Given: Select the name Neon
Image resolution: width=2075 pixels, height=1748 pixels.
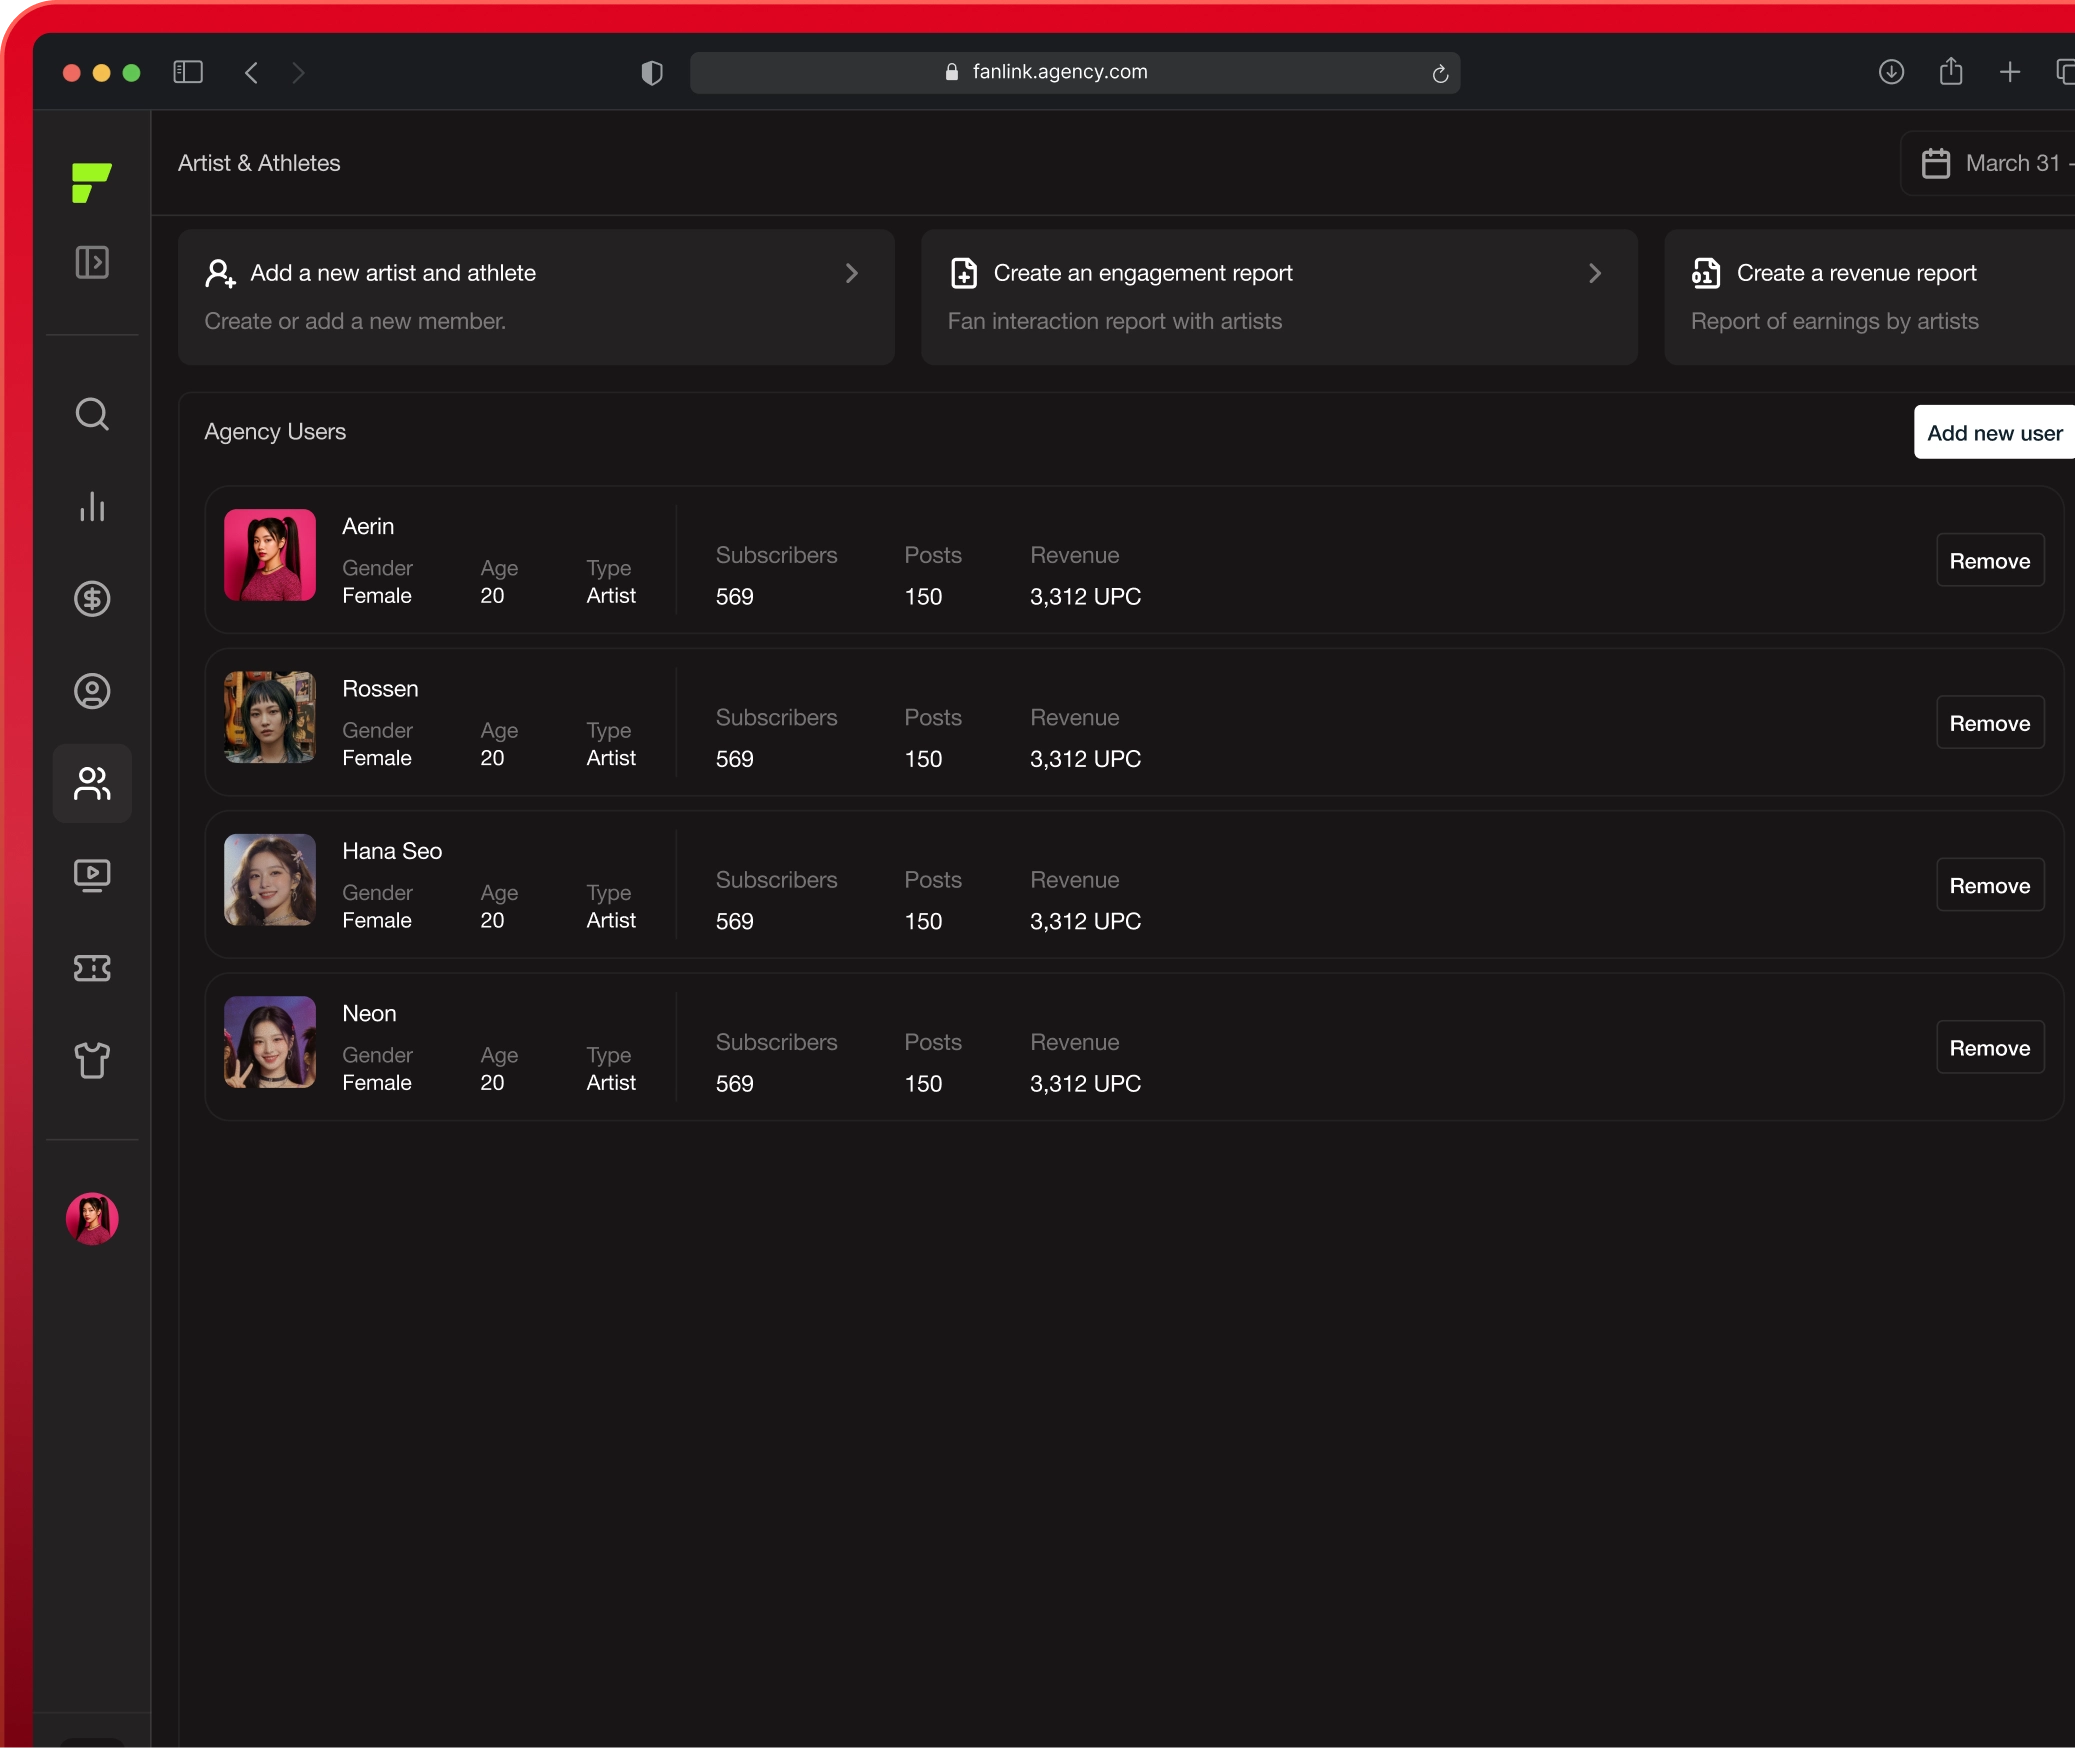Looking at the screenshot, I should tap(369, 1013).
